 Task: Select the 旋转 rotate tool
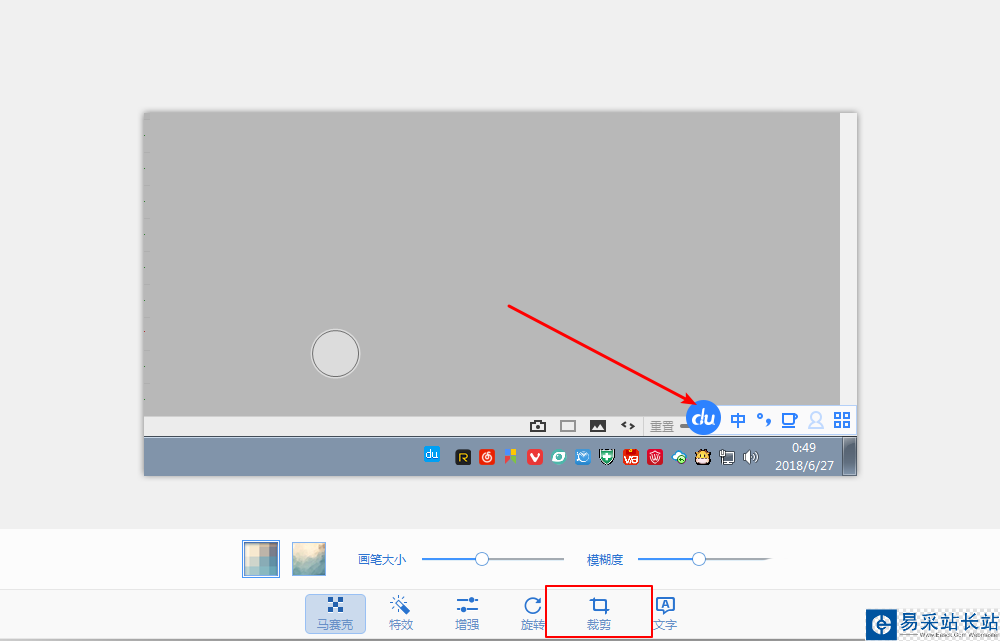(533, 614)
